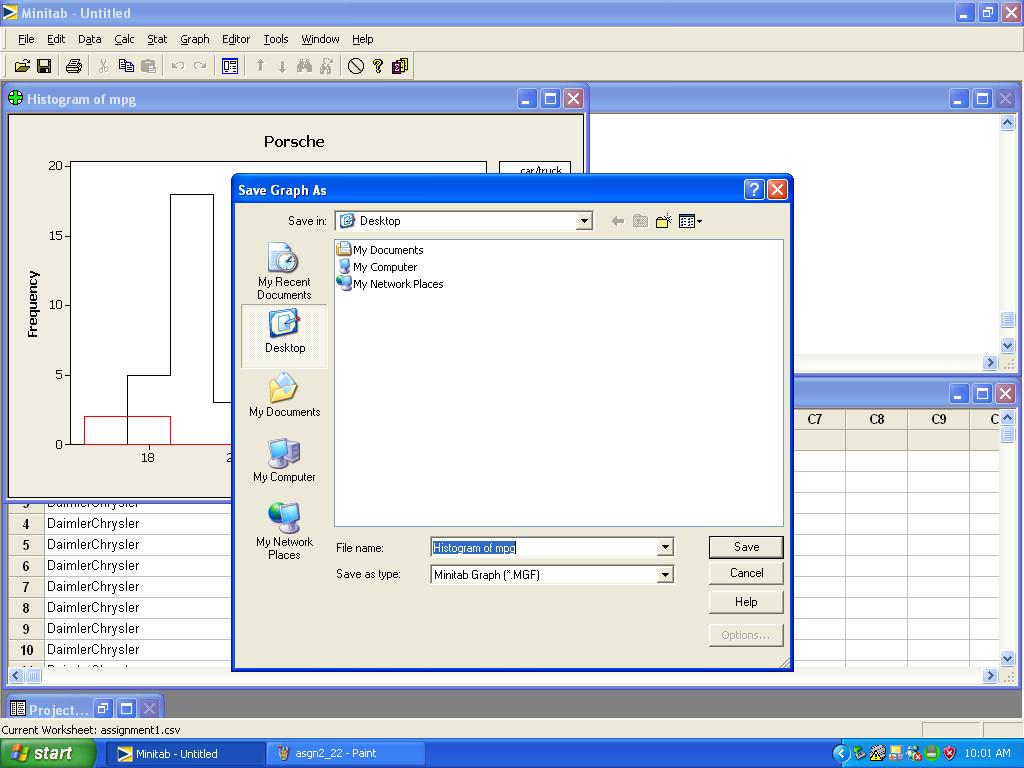Expand the Save in location dropdown
Viewport: 1024px width, 768px height.
click(x=584, y=221)
